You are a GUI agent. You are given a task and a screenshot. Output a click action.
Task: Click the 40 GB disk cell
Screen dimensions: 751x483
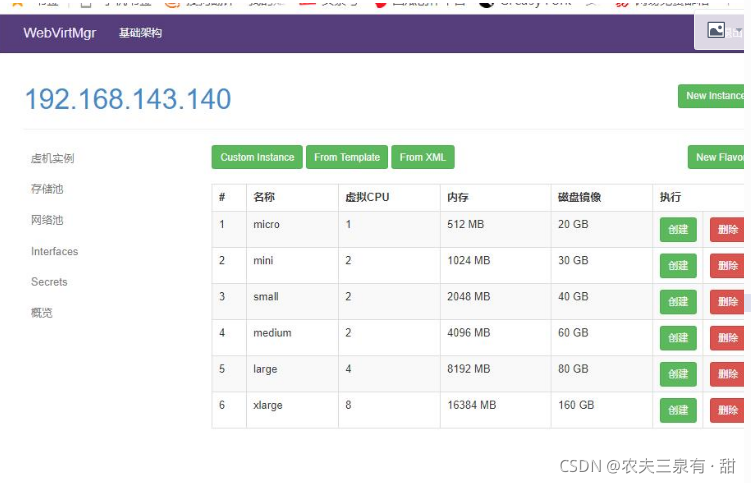(602, 302)
